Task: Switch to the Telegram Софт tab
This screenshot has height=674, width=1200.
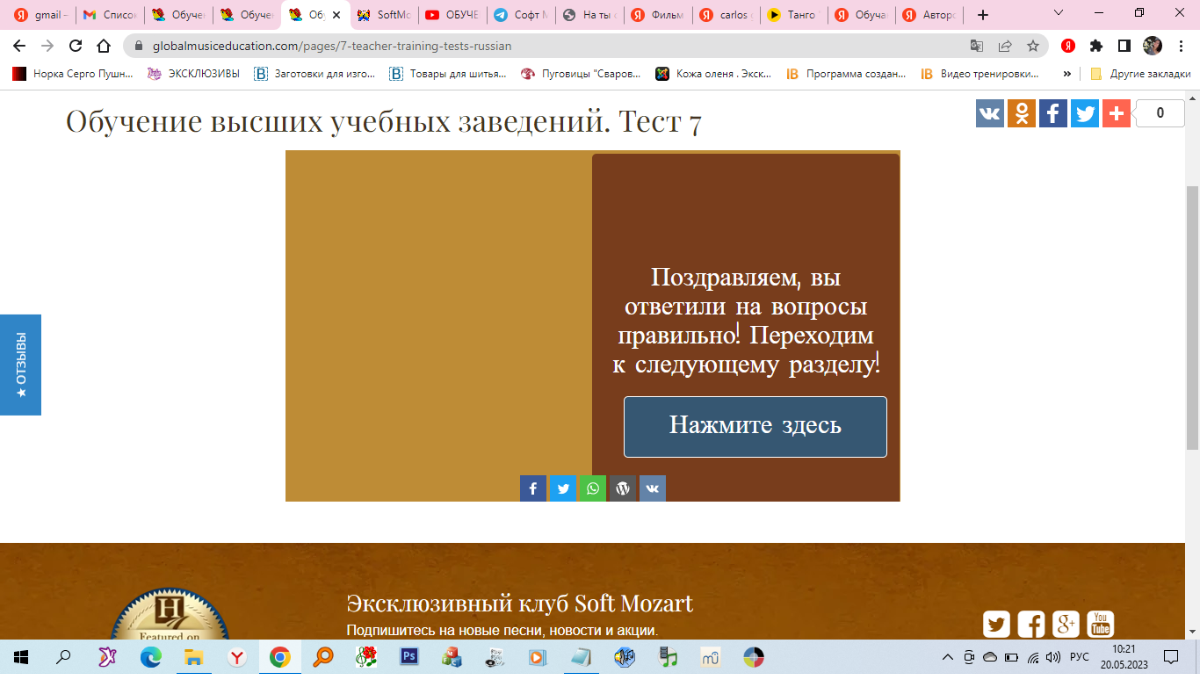Action: pyautogui.click(x=522, y=15)
